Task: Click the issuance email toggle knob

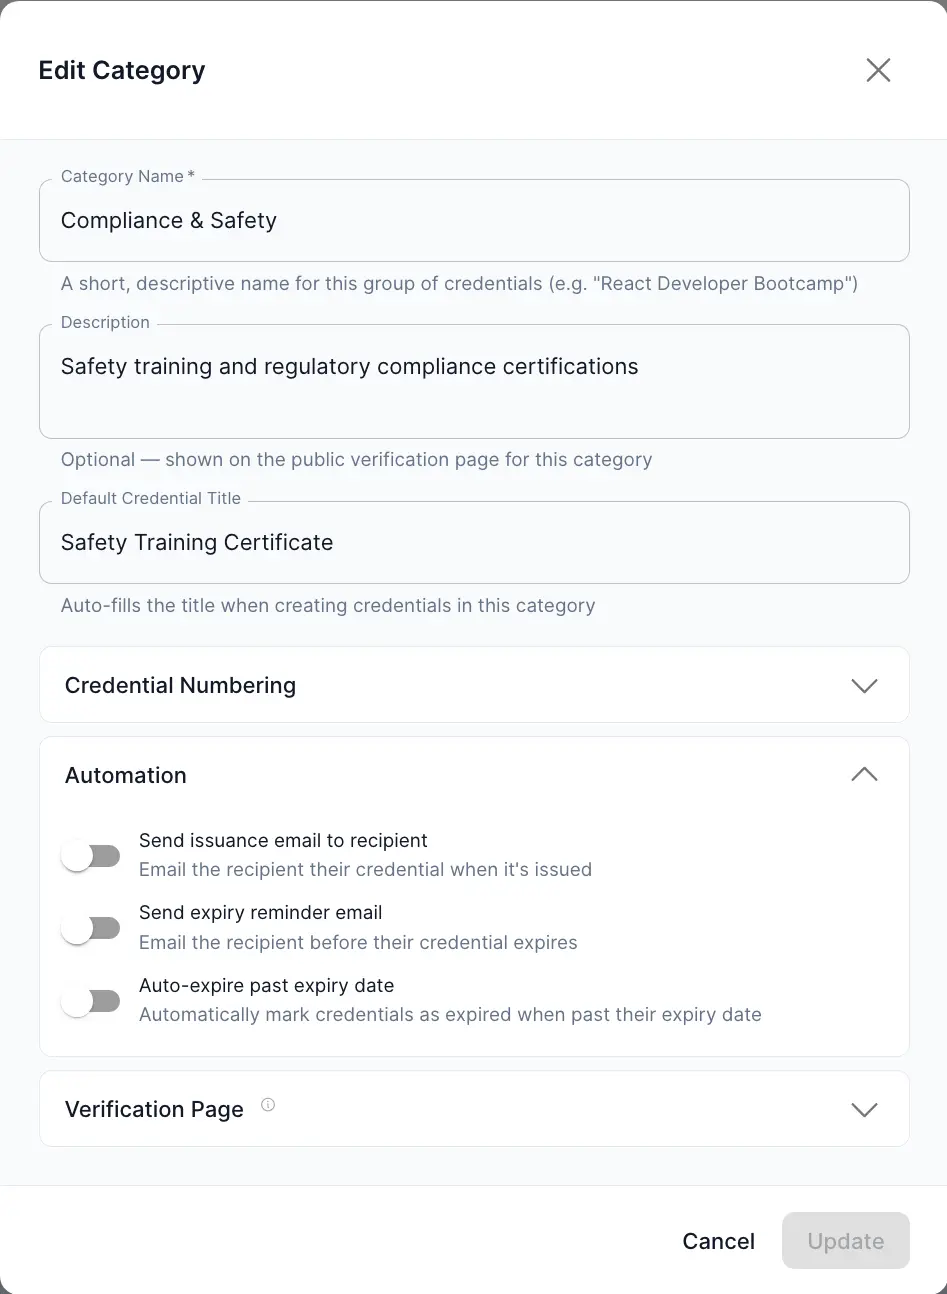Action: (80, 855)
